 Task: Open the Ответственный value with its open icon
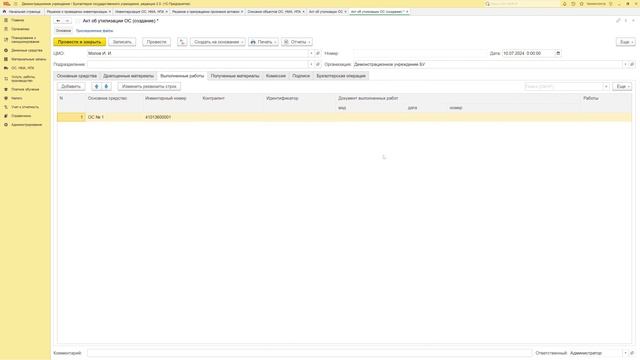(632, 353)
